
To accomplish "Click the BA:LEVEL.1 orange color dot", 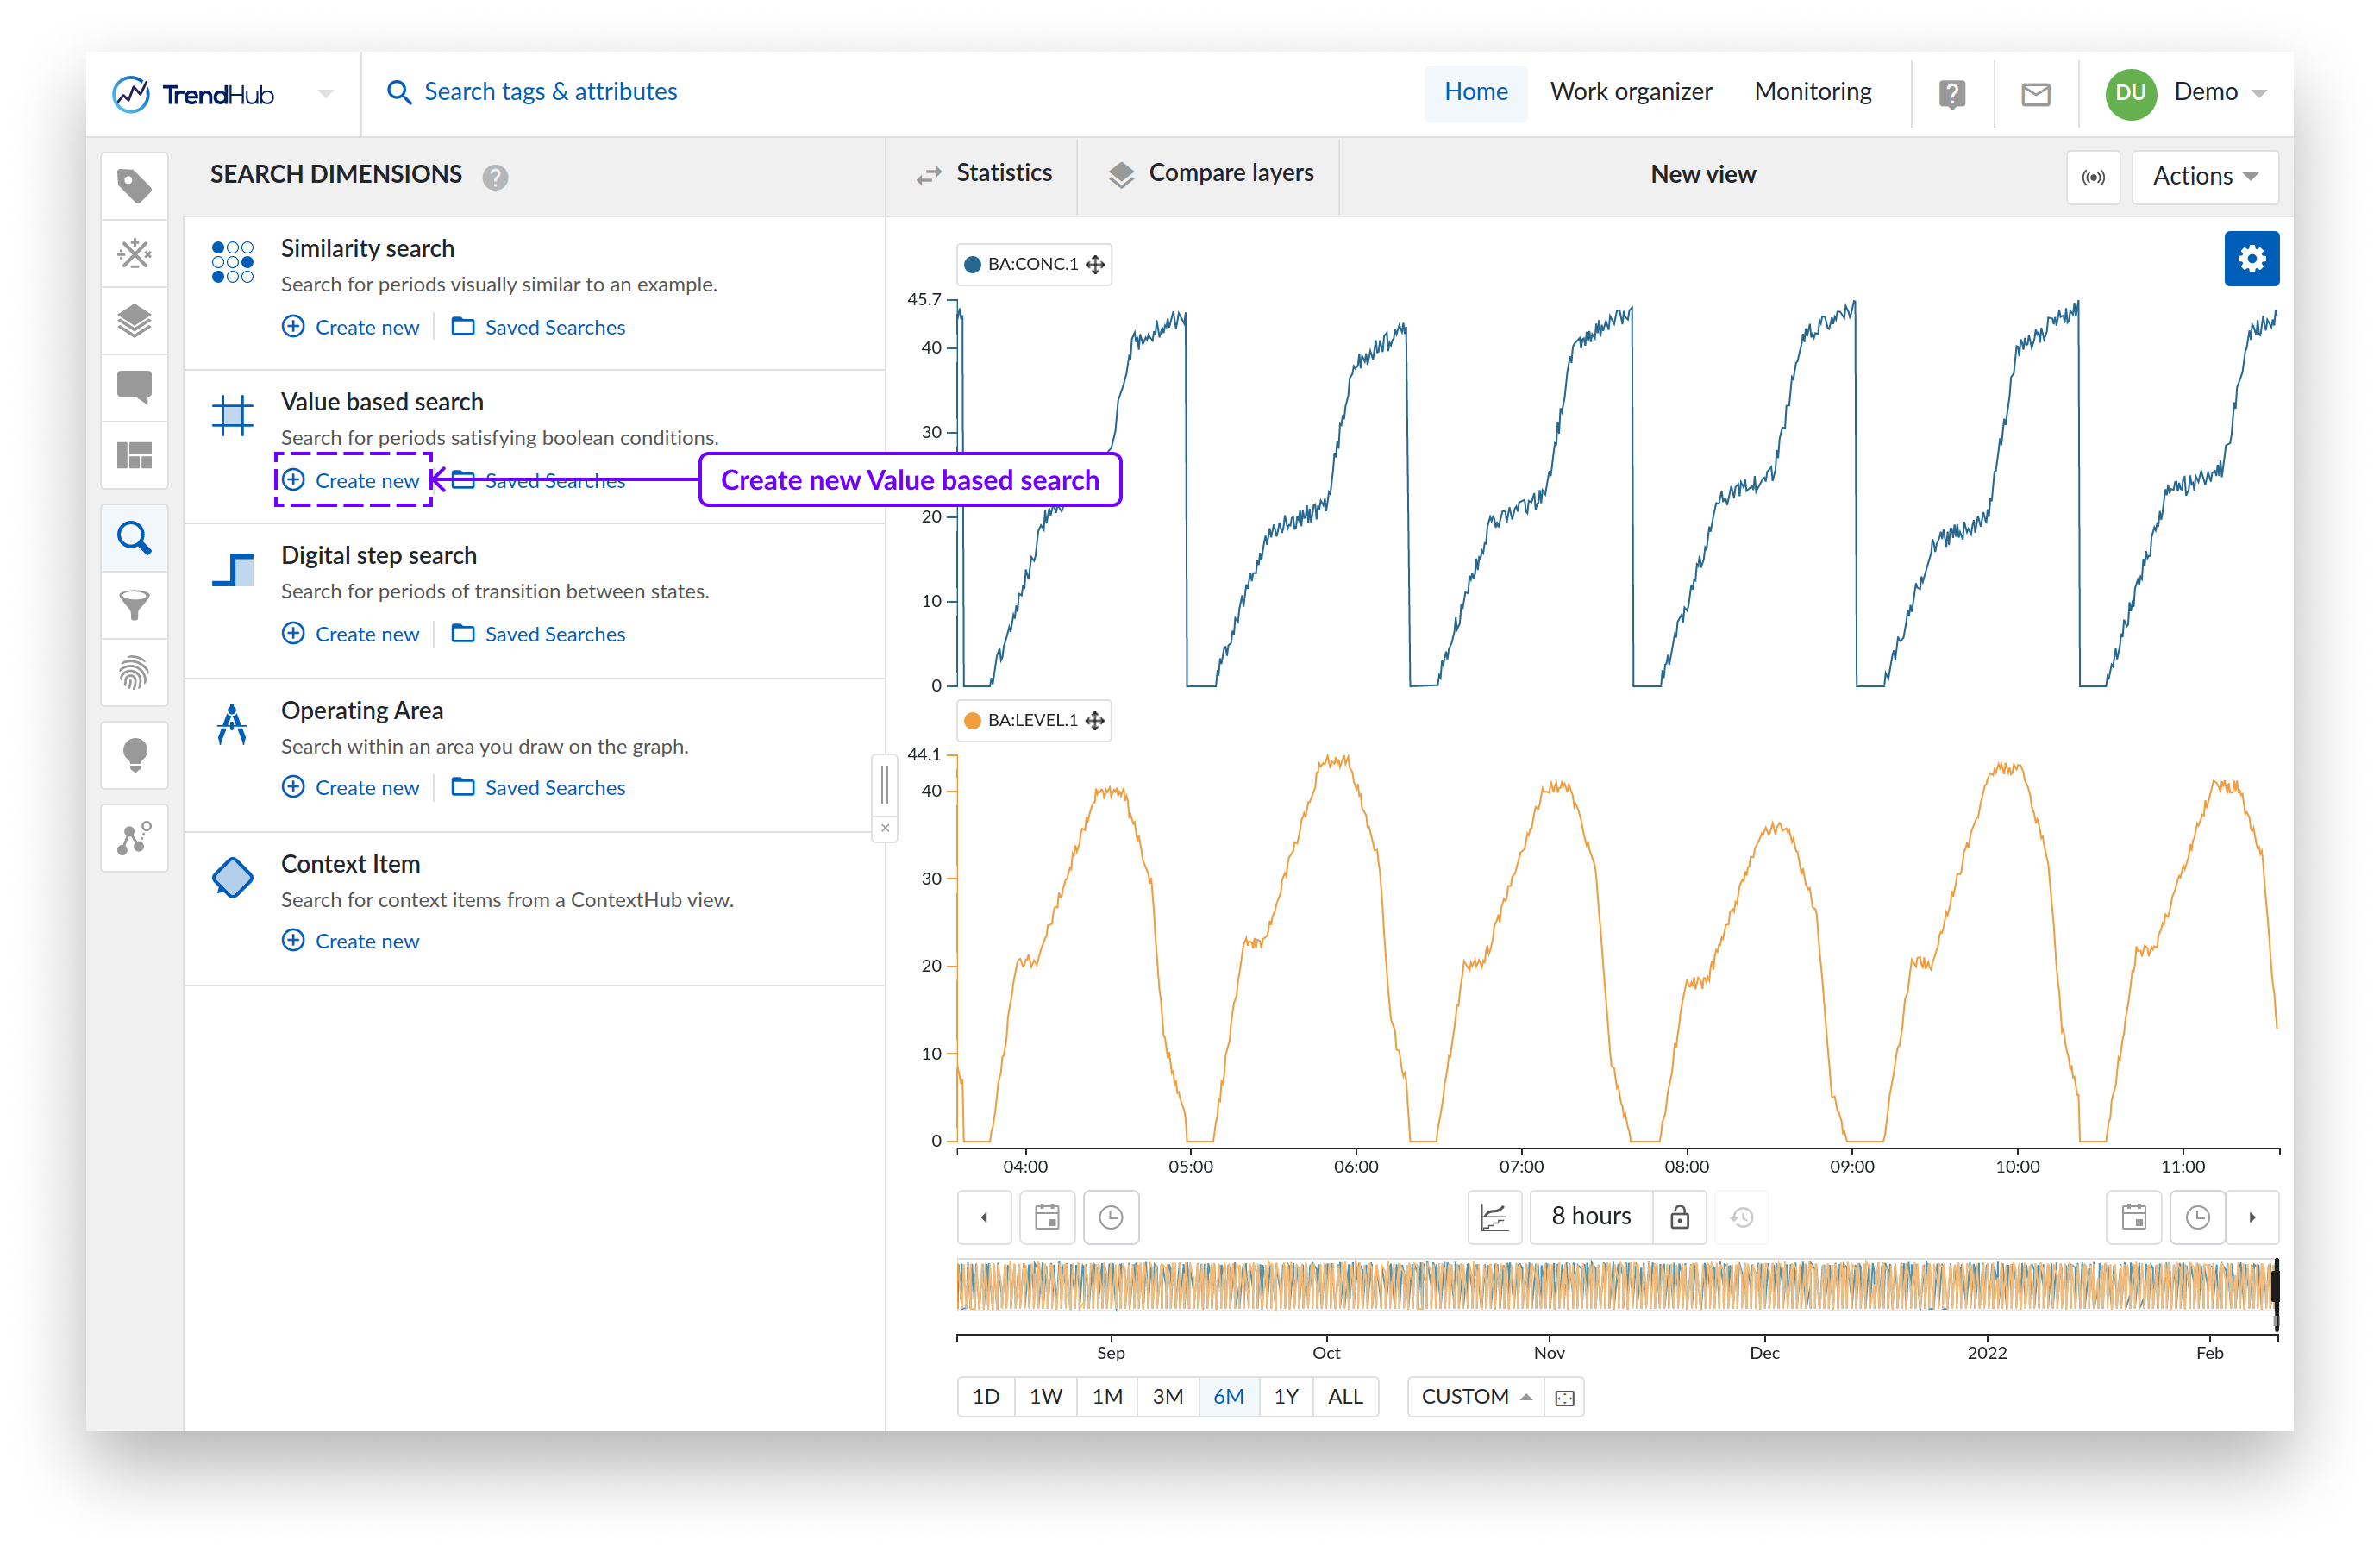I will pyautogui.click(x=971, y=720).
